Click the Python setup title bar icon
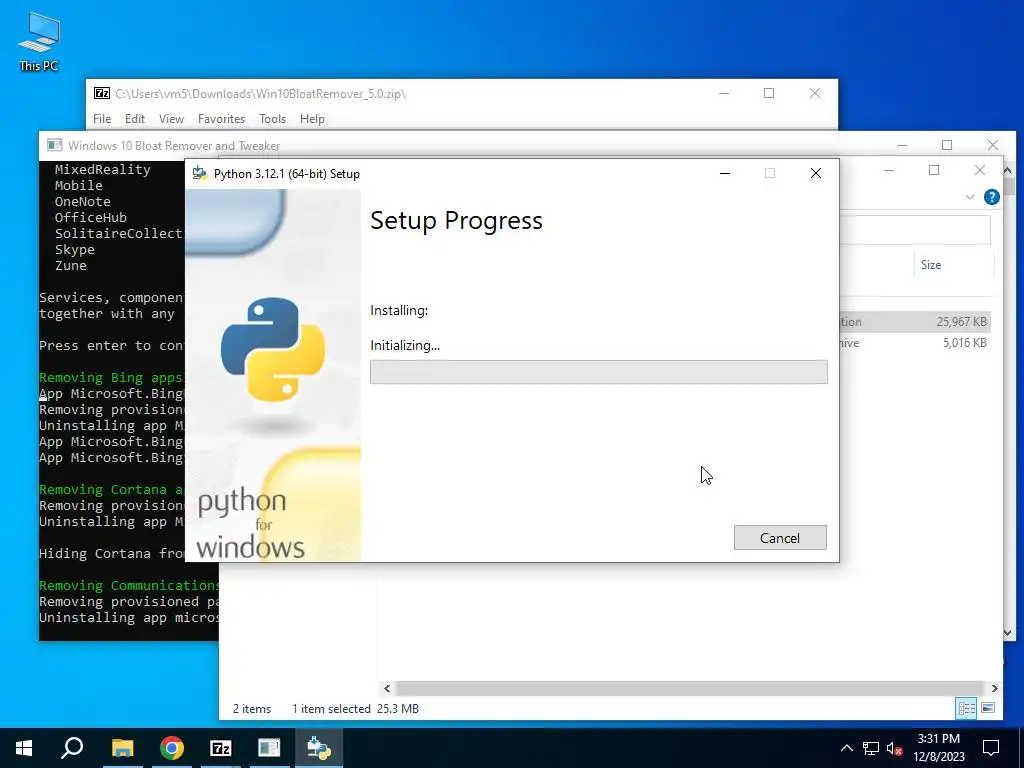The image size is (1024, 768). (x=200, y=174)
